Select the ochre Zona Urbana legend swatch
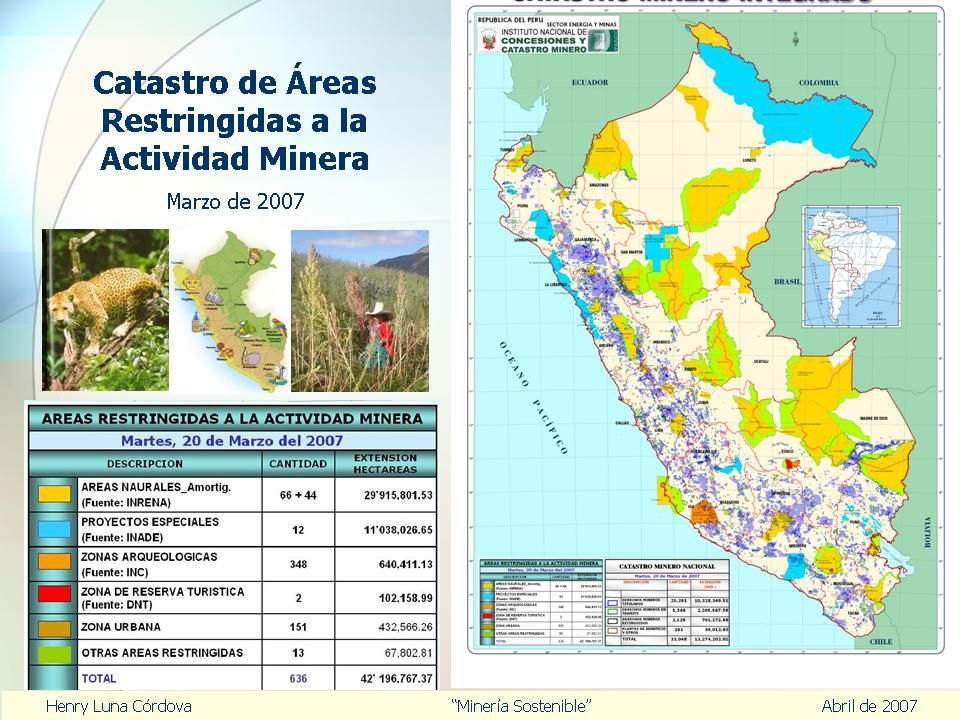 click(x=54, y=628)
